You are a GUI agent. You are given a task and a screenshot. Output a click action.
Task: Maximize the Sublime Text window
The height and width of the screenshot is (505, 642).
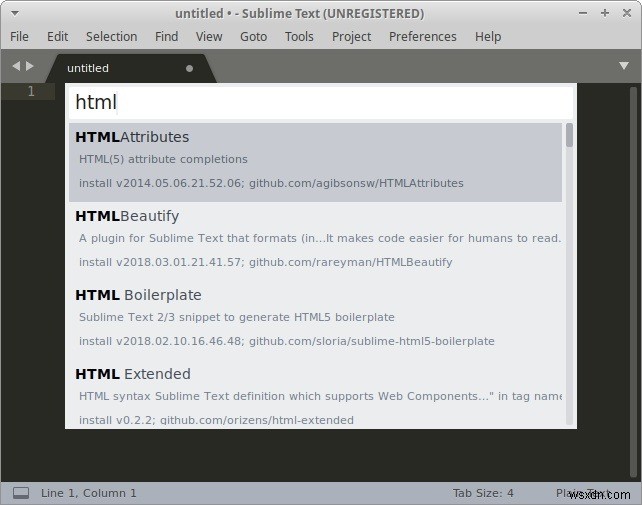click(605, 13)
